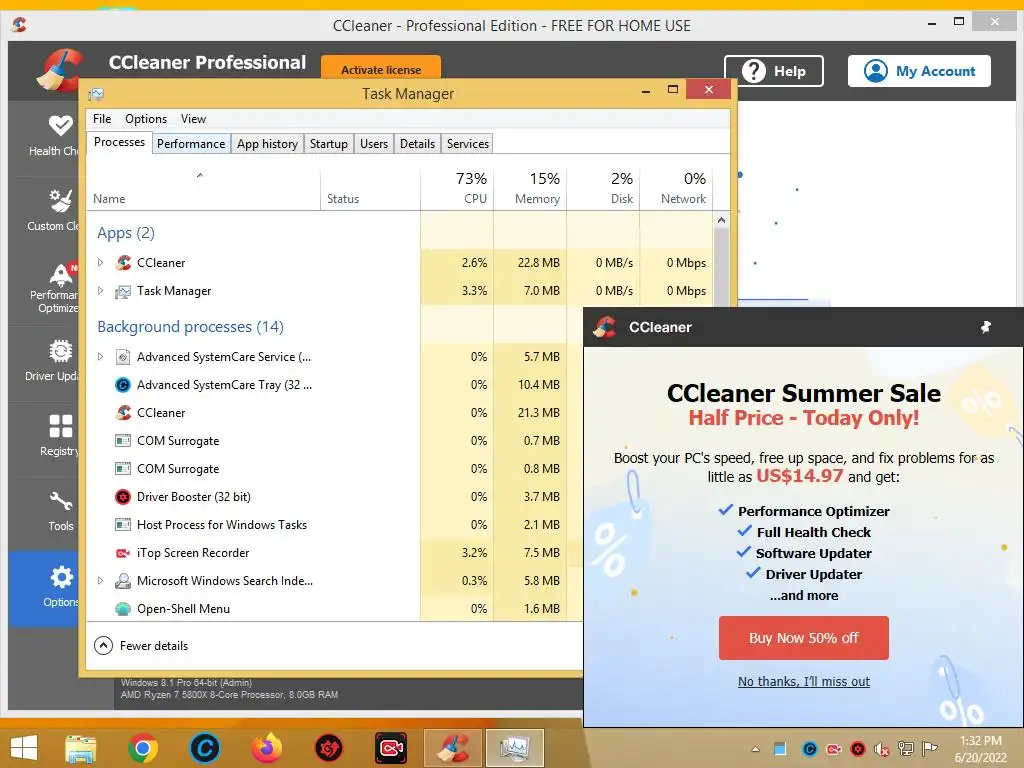This screenshot has height=768, width=1024.
Task: Open My Account in CCleaner
Action: coord(919,71)
